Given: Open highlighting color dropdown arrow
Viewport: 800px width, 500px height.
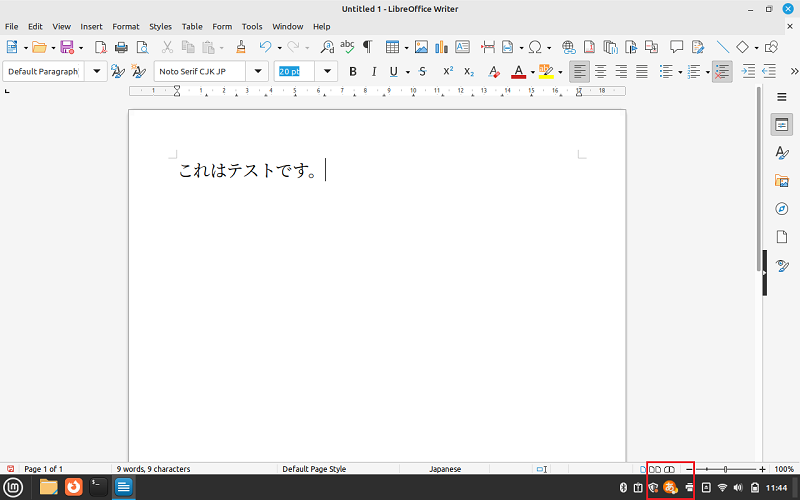Looking at the screenshot, I should click(560, 72).
